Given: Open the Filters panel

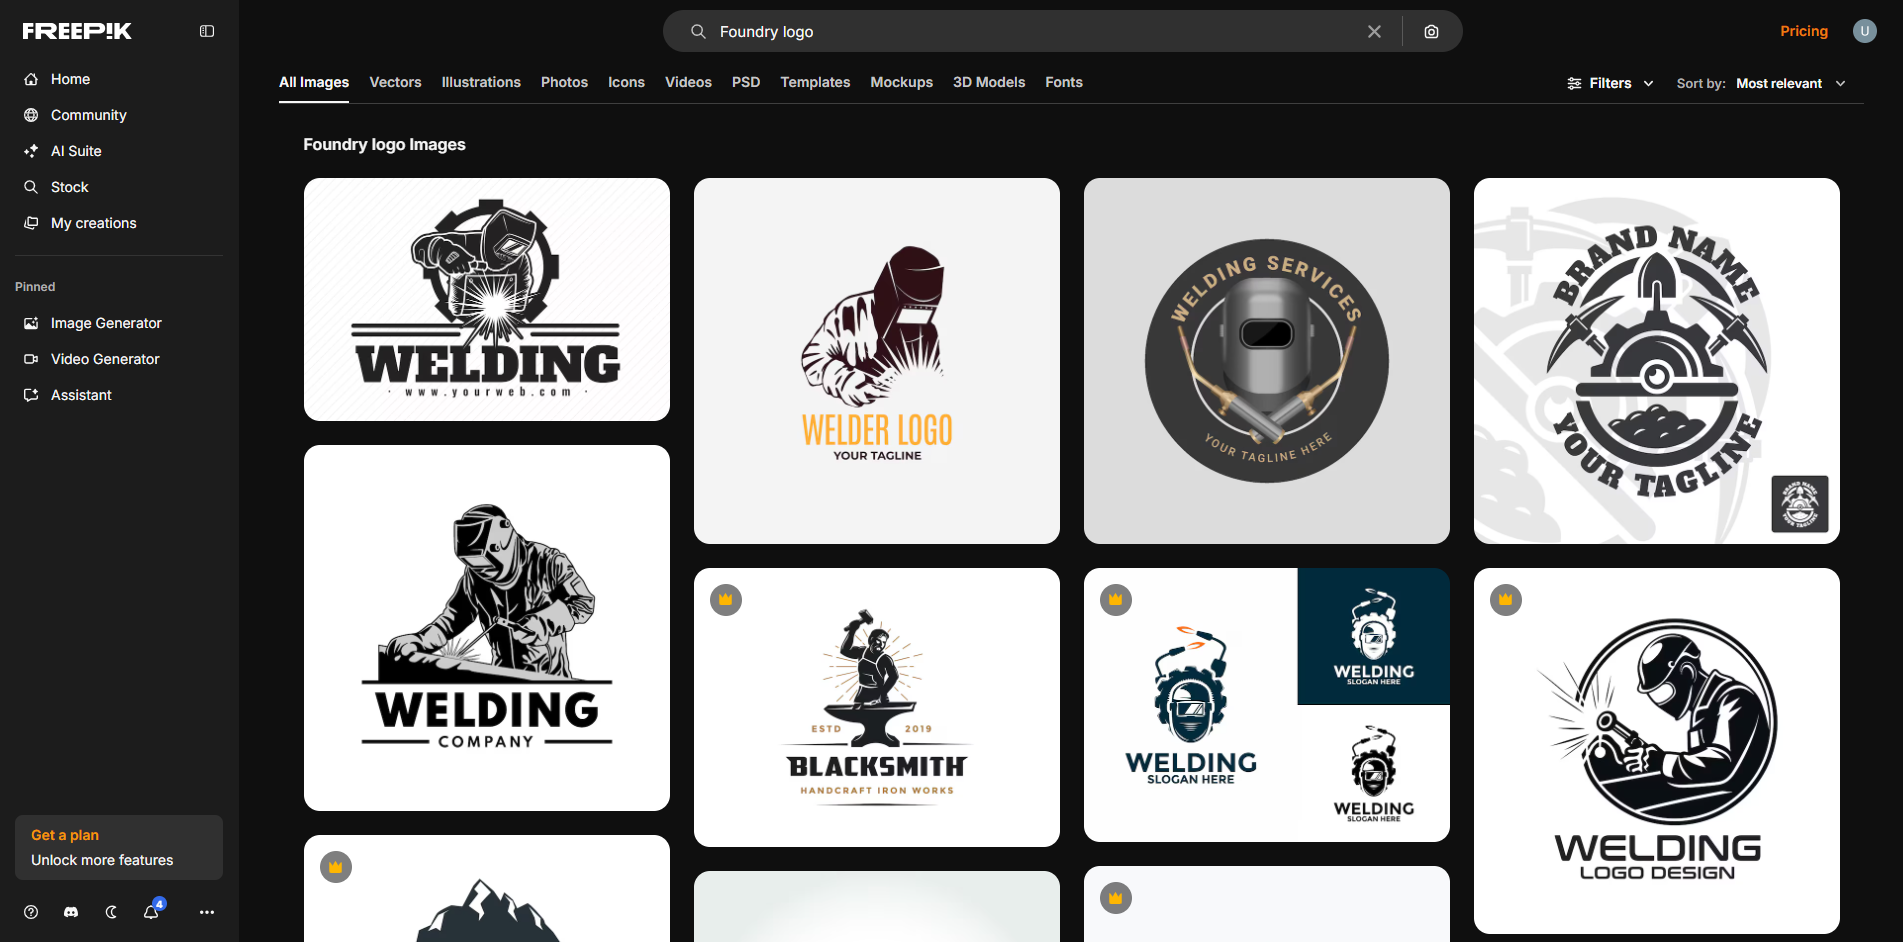Looking at the screenshot, I should click(1609, 83).
